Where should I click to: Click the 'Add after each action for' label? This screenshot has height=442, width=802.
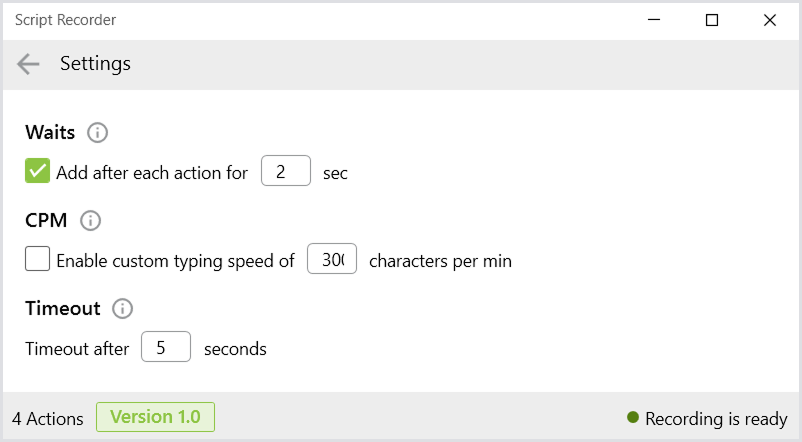coord(152,173)
